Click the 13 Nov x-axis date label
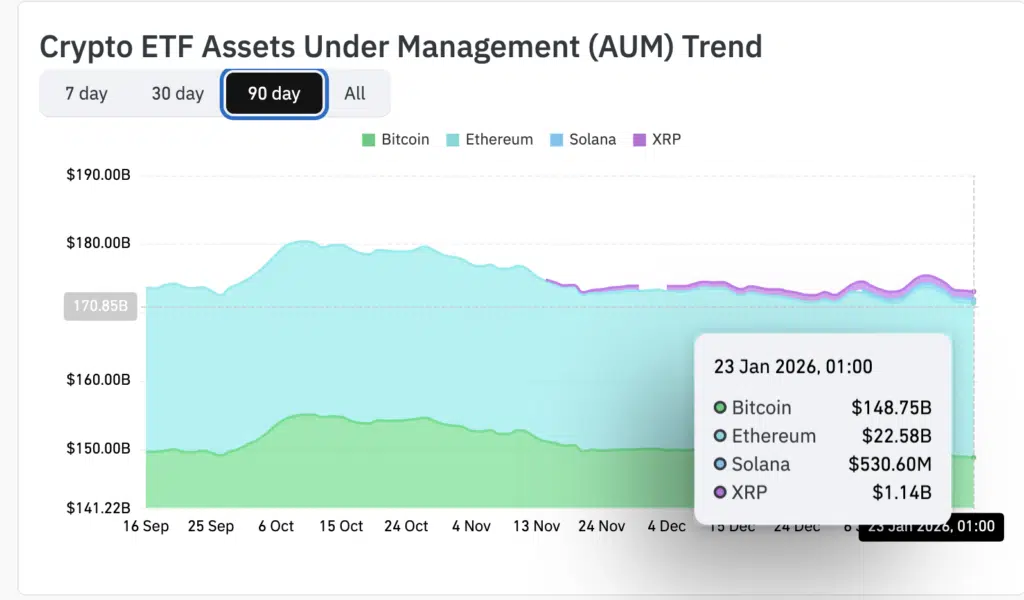Screen dimensions: 1024x600 [x=537, y=526]
